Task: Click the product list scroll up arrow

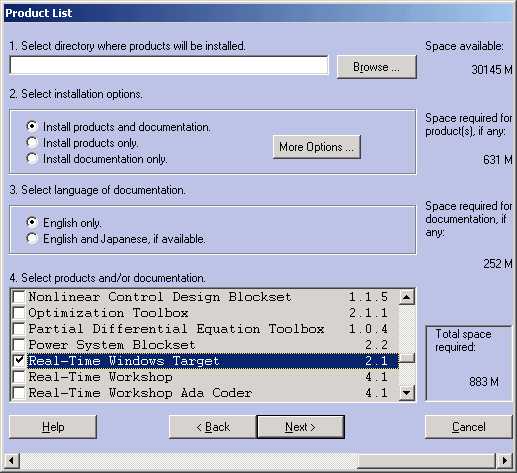Action: pos(407,297)
